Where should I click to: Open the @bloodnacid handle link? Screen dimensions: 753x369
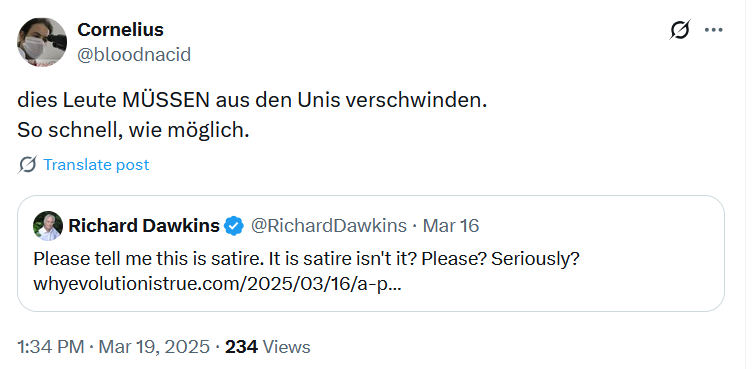134,55
